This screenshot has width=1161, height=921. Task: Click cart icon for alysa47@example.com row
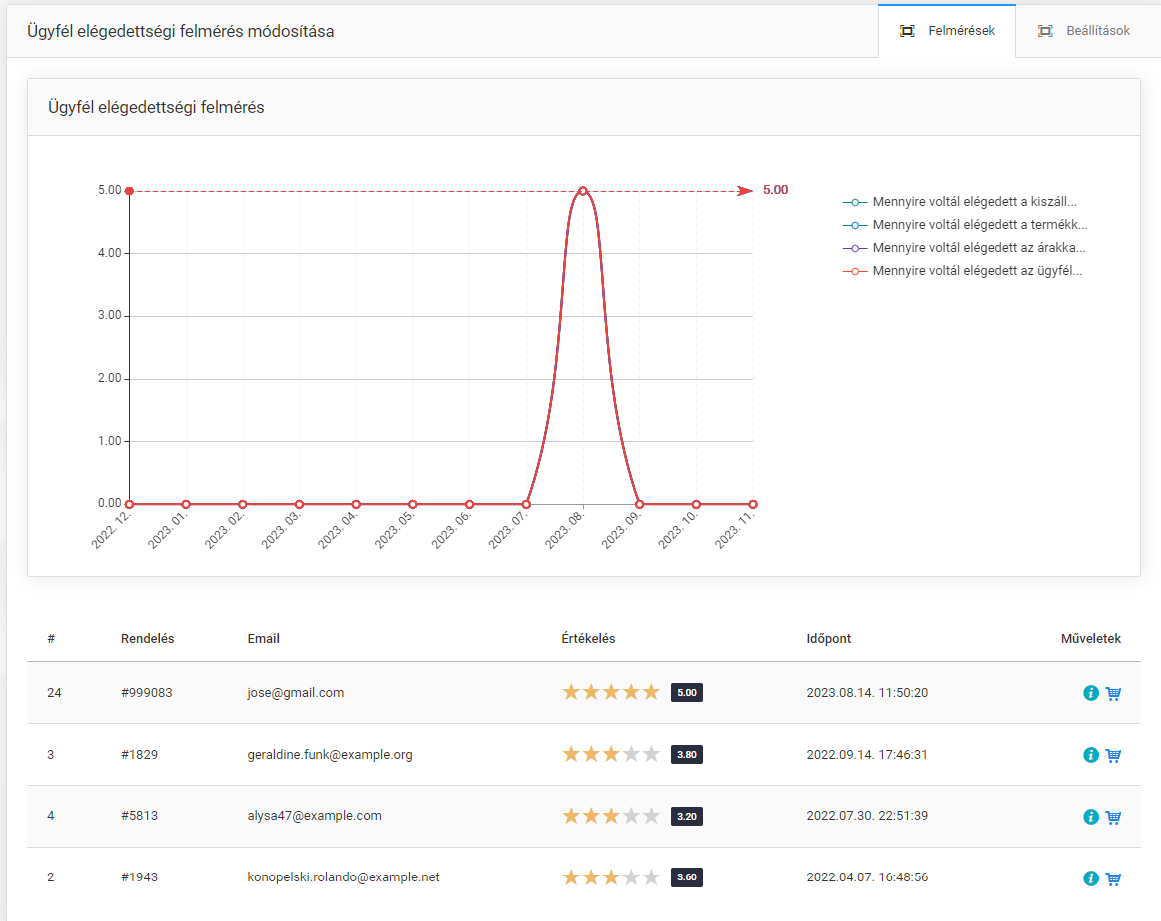tap(1113, 817)
